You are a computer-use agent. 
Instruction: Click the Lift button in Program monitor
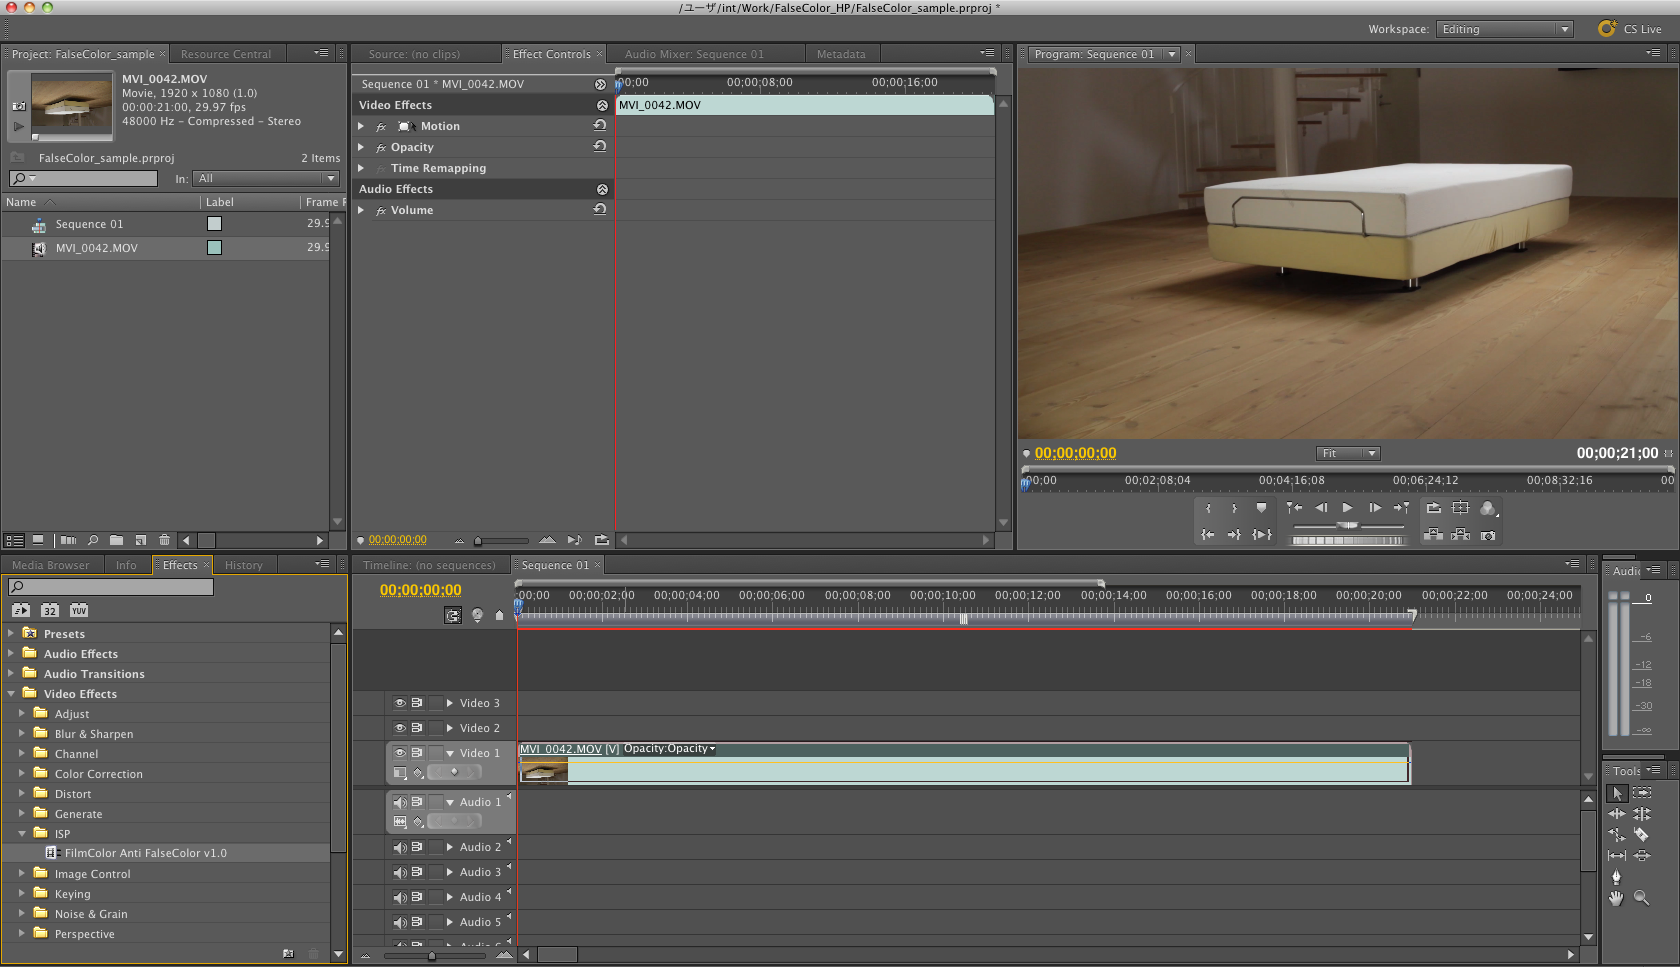(x=1434, y=535)
